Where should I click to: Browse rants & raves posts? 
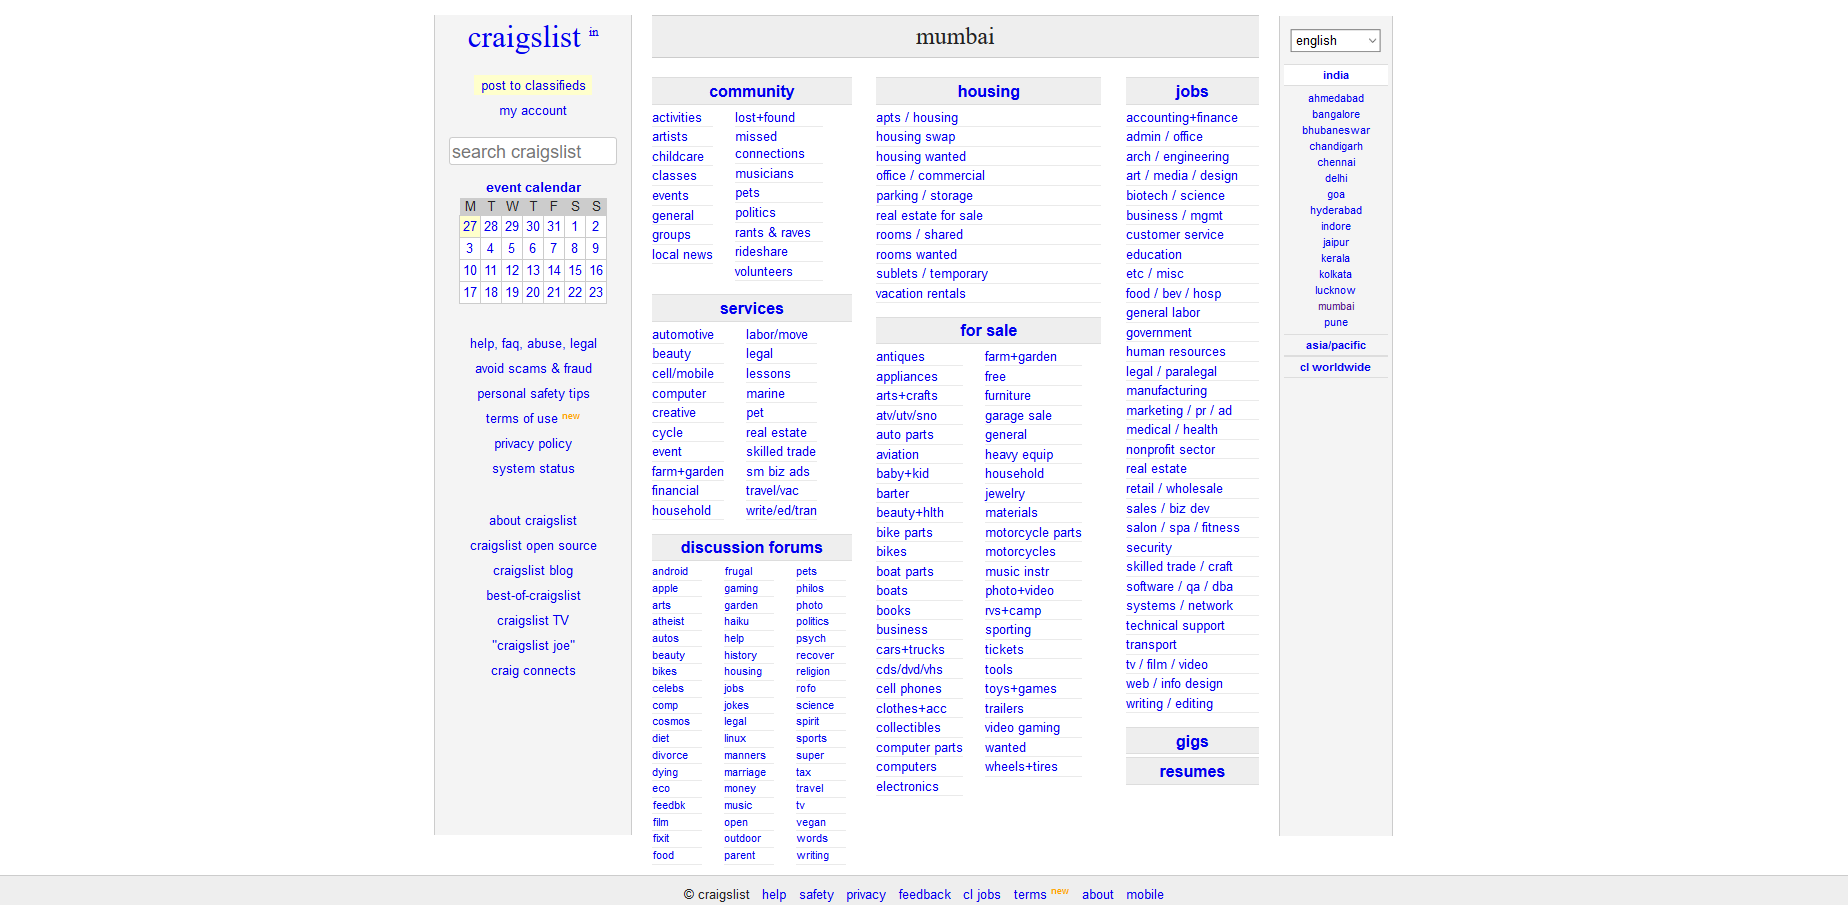click(773, 233)
